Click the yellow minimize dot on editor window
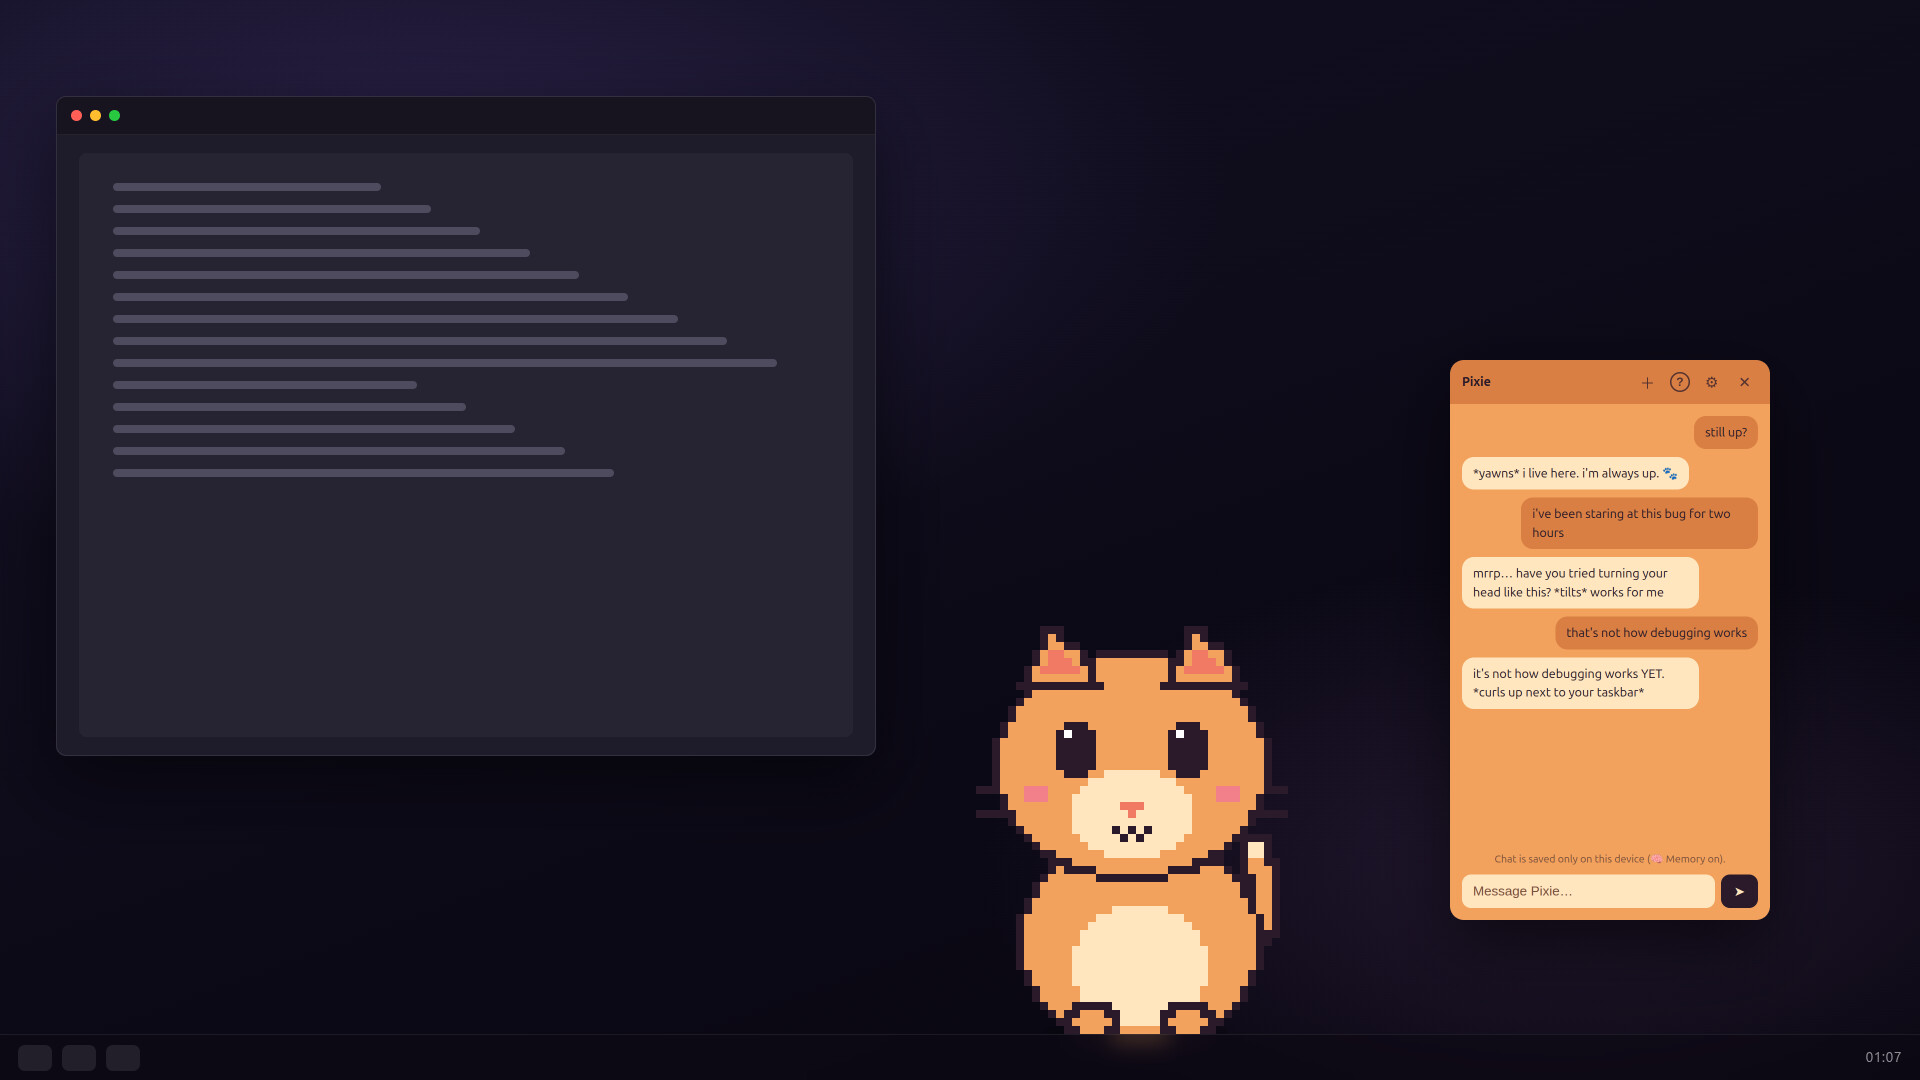This screenshot has width=1920, height=1080. (95, 116)
